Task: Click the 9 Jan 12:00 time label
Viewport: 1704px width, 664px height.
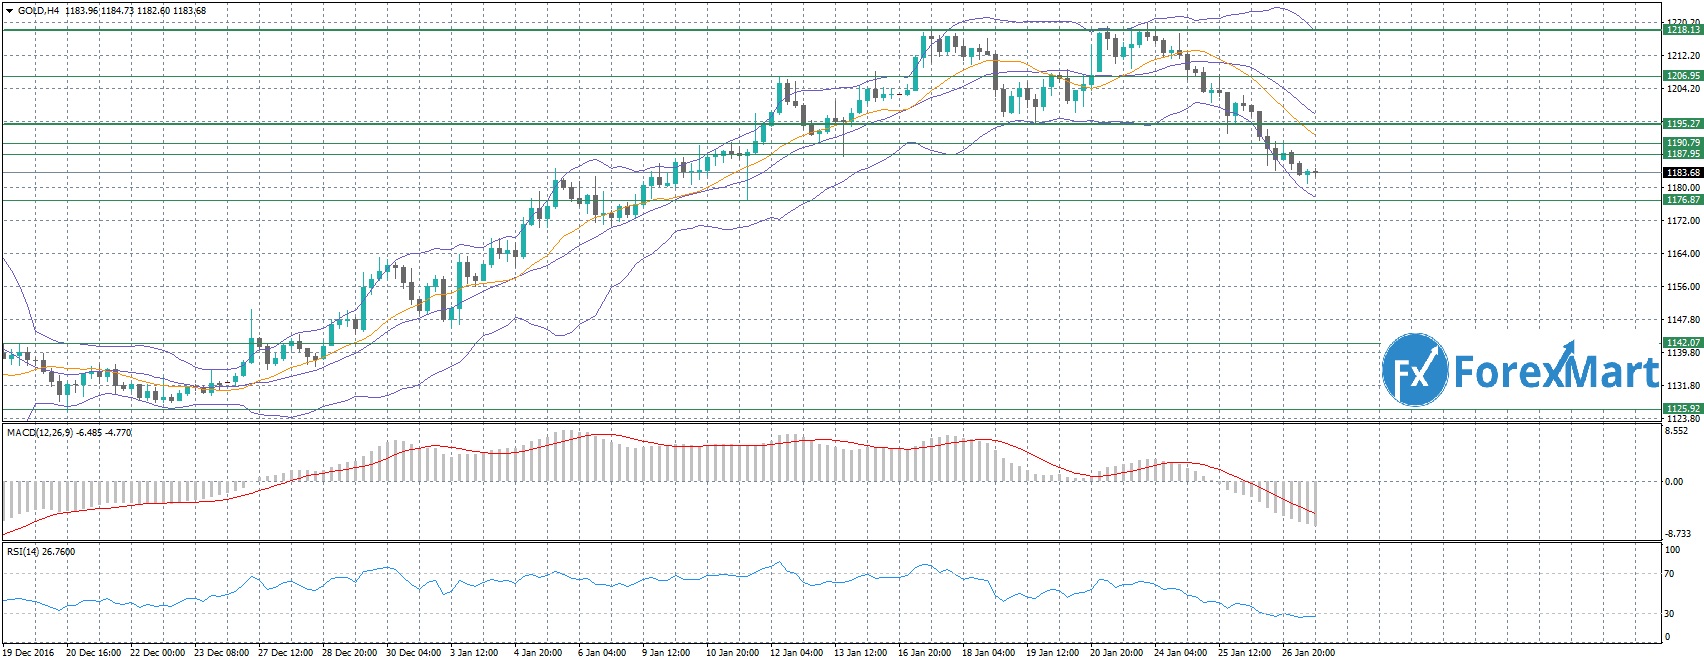Action: tap(667, 653)
